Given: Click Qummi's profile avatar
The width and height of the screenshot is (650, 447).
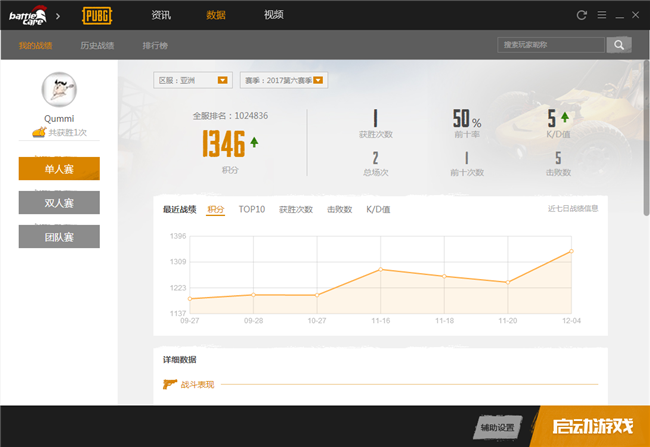Looking at the screenshot, I should 59,90.
